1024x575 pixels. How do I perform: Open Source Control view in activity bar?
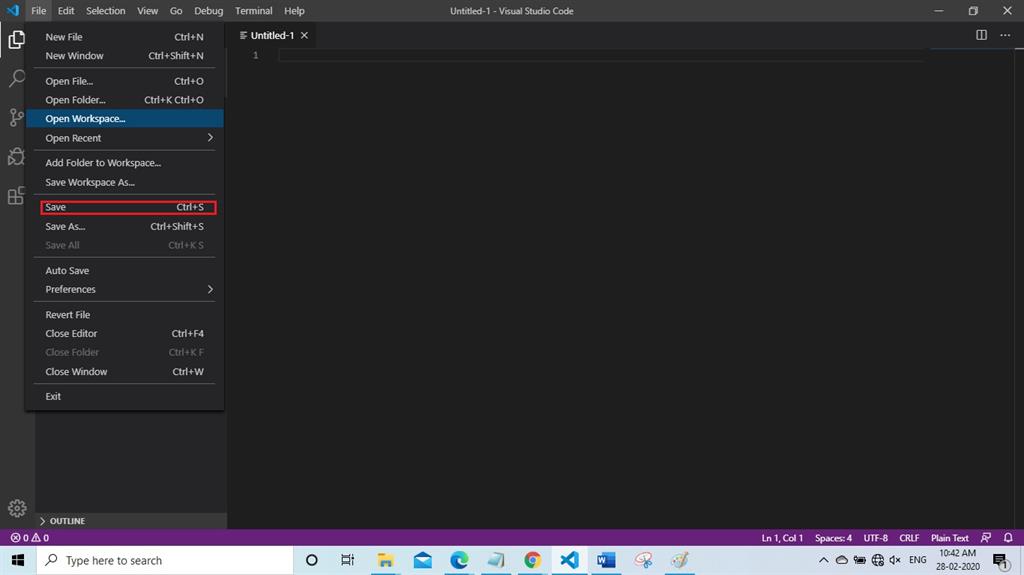point(16,118)
